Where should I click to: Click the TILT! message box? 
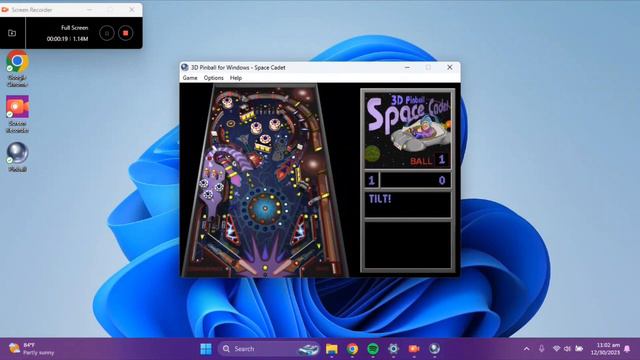[x=407, y=204]
